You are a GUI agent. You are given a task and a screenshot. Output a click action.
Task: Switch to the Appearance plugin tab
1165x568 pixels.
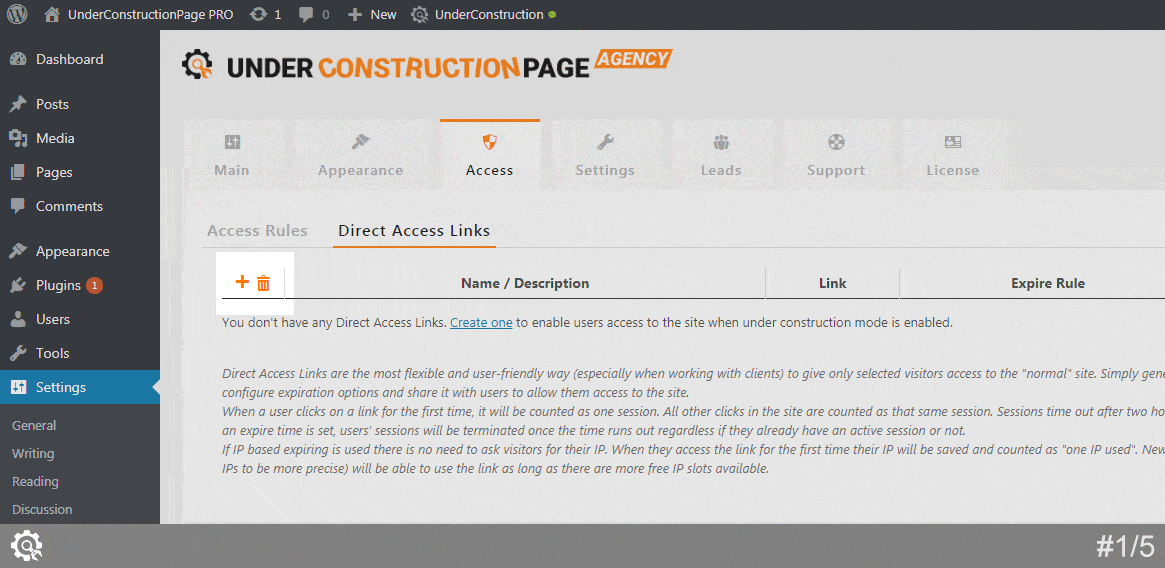[360, 155]
